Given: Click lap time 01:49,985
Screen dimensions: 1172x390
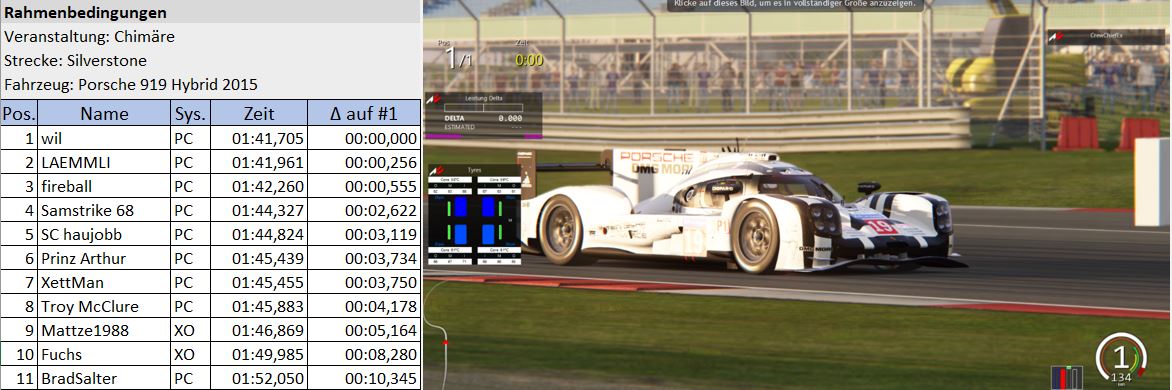Looking at the screenshot, I should tap(268, 353).
